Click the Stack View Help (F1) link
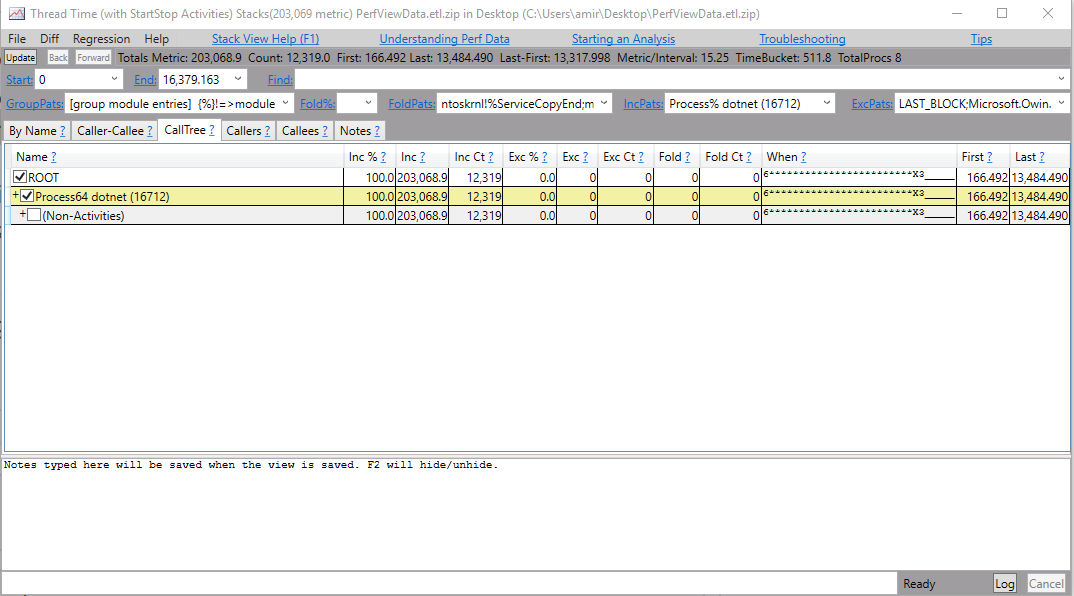Viewport: 1074px width, 596px height. 264,38
